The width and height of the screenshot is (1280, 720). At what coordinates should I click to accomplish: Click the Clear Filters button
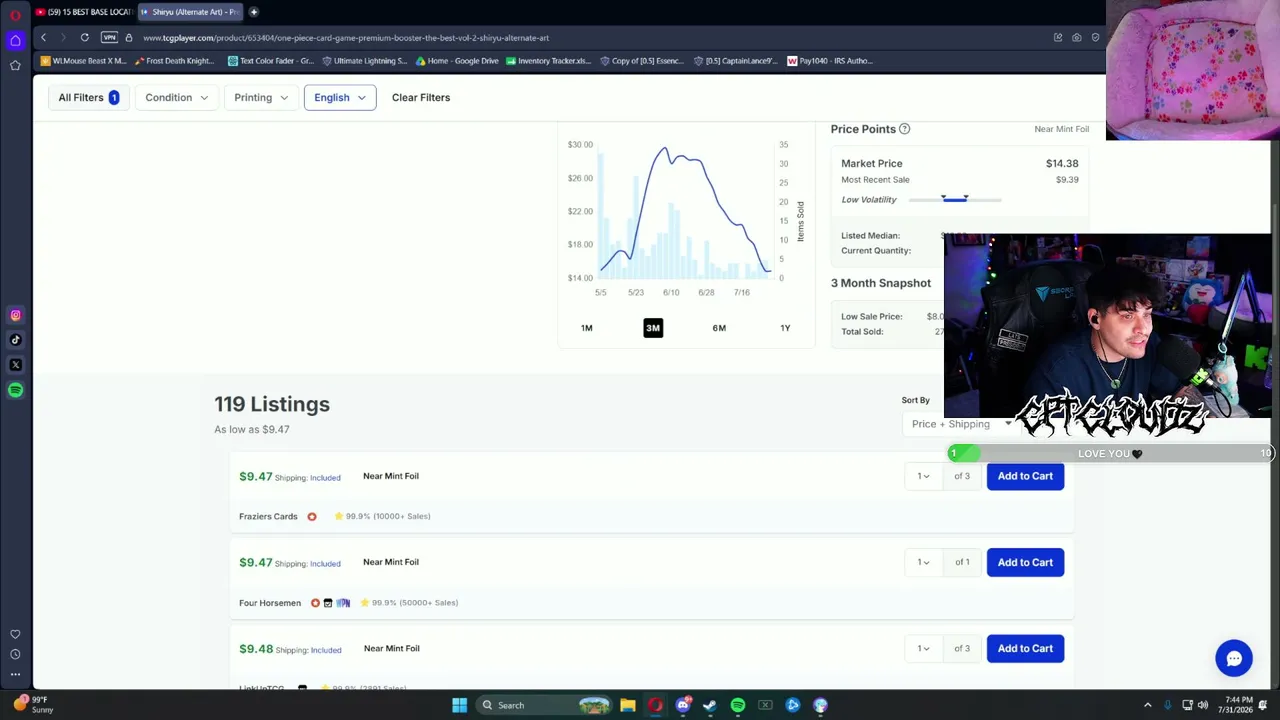pyautogui.click(x=421, y=97)
